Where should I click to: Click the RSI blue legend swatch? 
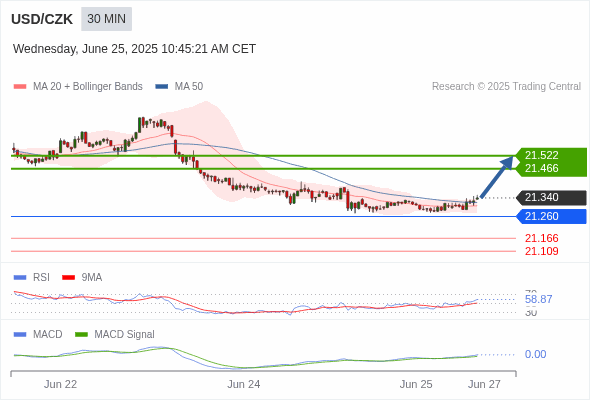coord(20,278)
